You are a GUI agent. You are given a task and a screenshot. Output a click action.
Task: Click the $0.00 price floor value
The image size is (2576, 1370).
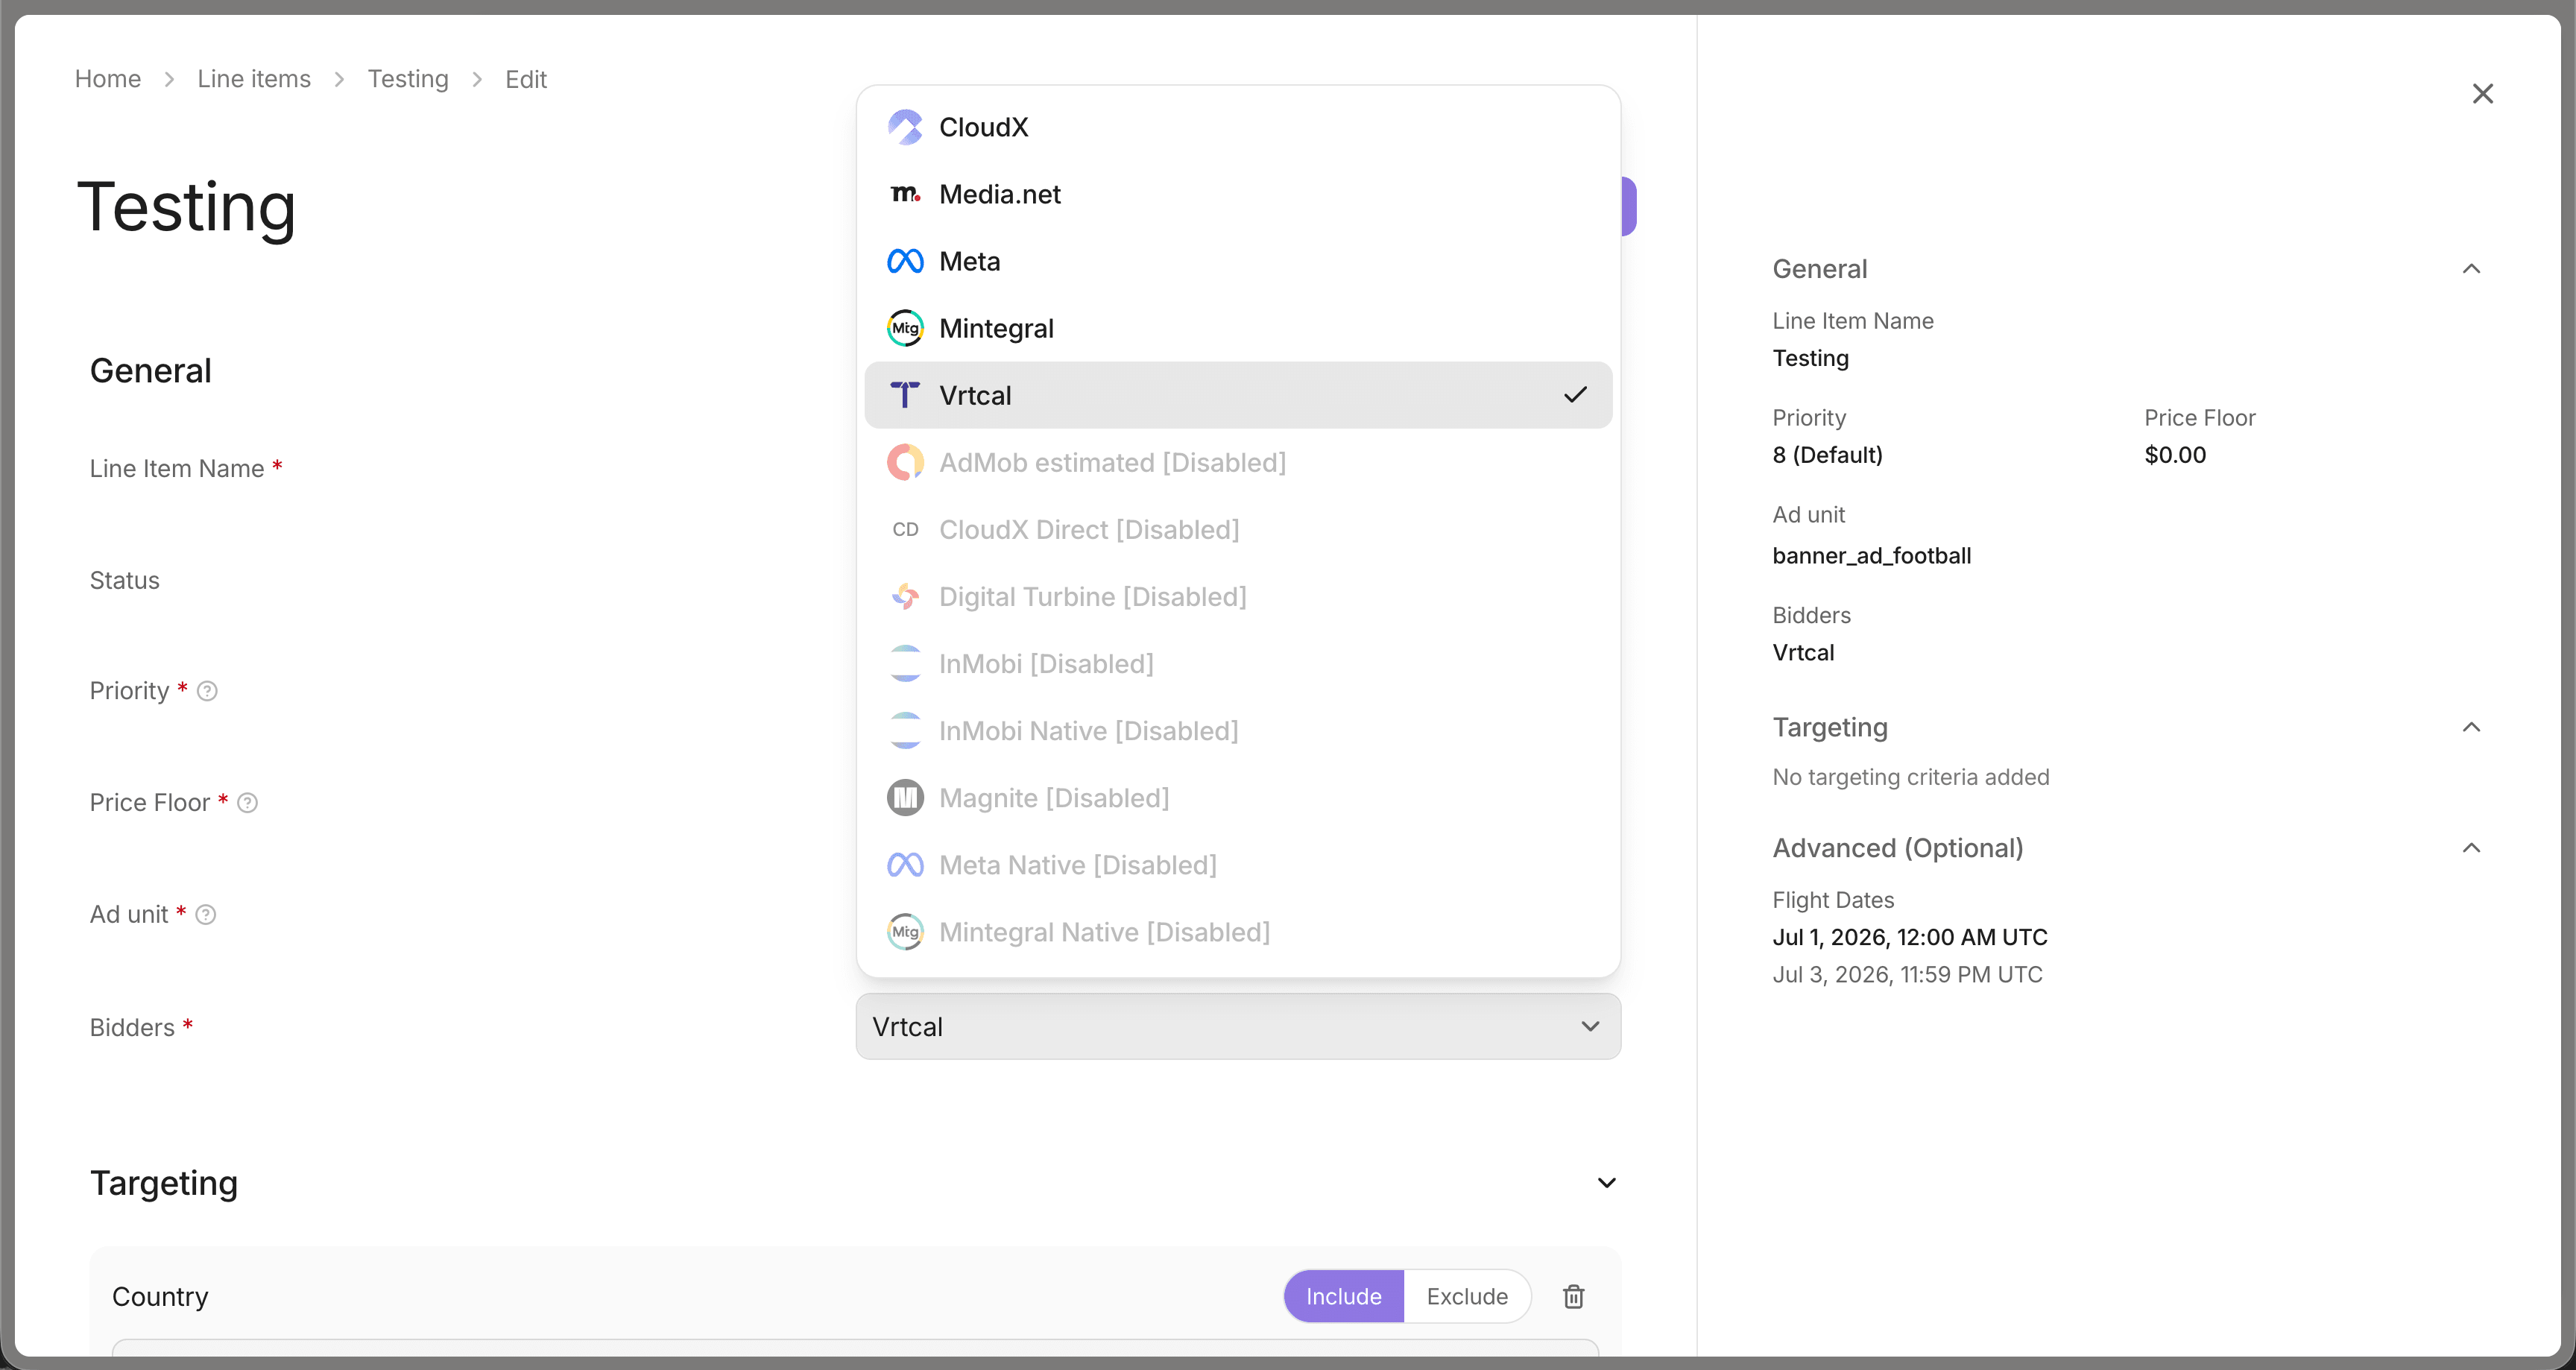coord(2174,455)
